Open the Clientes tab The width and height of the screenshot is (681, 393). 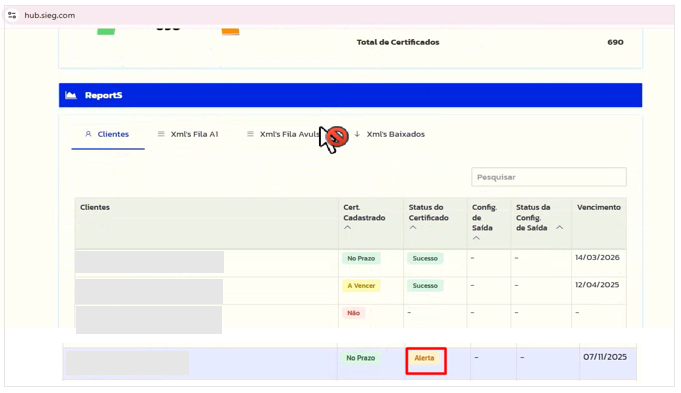click(108, 134)
